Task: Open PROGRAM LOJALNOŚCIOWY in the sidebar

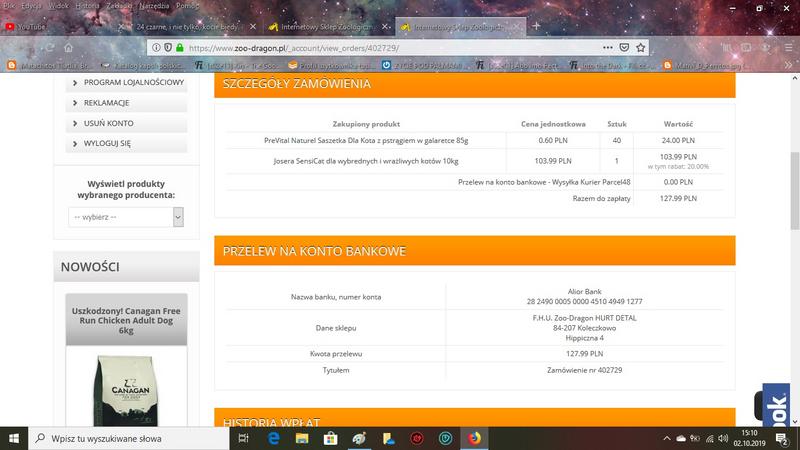Action: click(x=127, y=82)
